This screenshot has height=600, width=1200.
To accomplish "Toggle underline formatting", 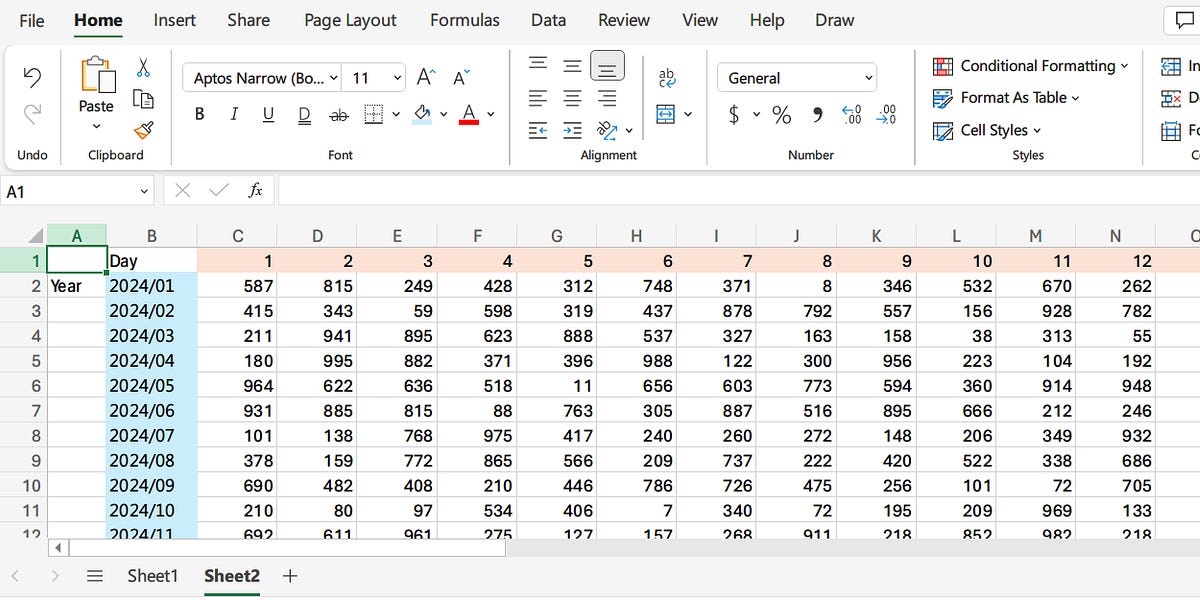I will tap(268, 114).
